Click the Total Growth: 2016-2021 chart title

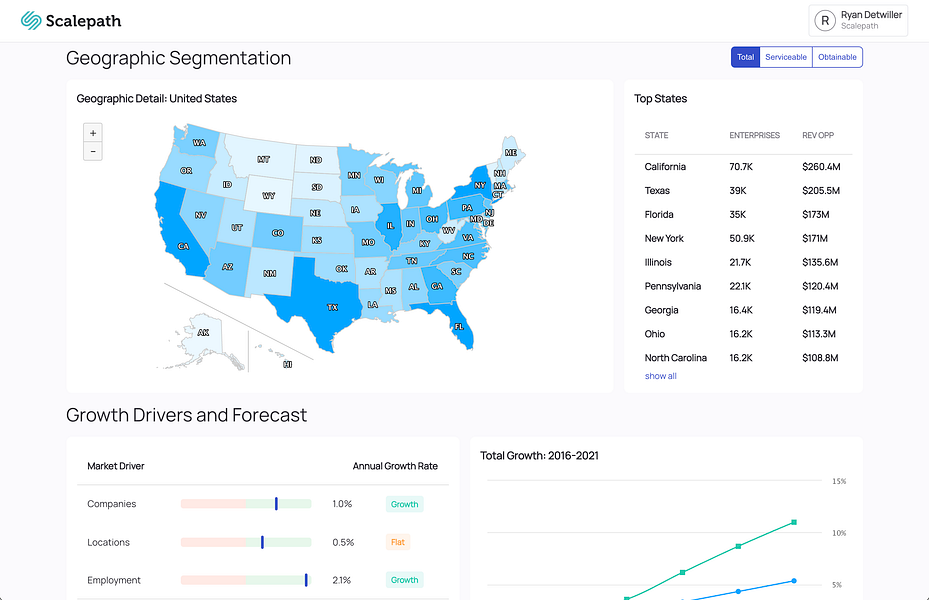pyautogui.click(x=539, y=455)
